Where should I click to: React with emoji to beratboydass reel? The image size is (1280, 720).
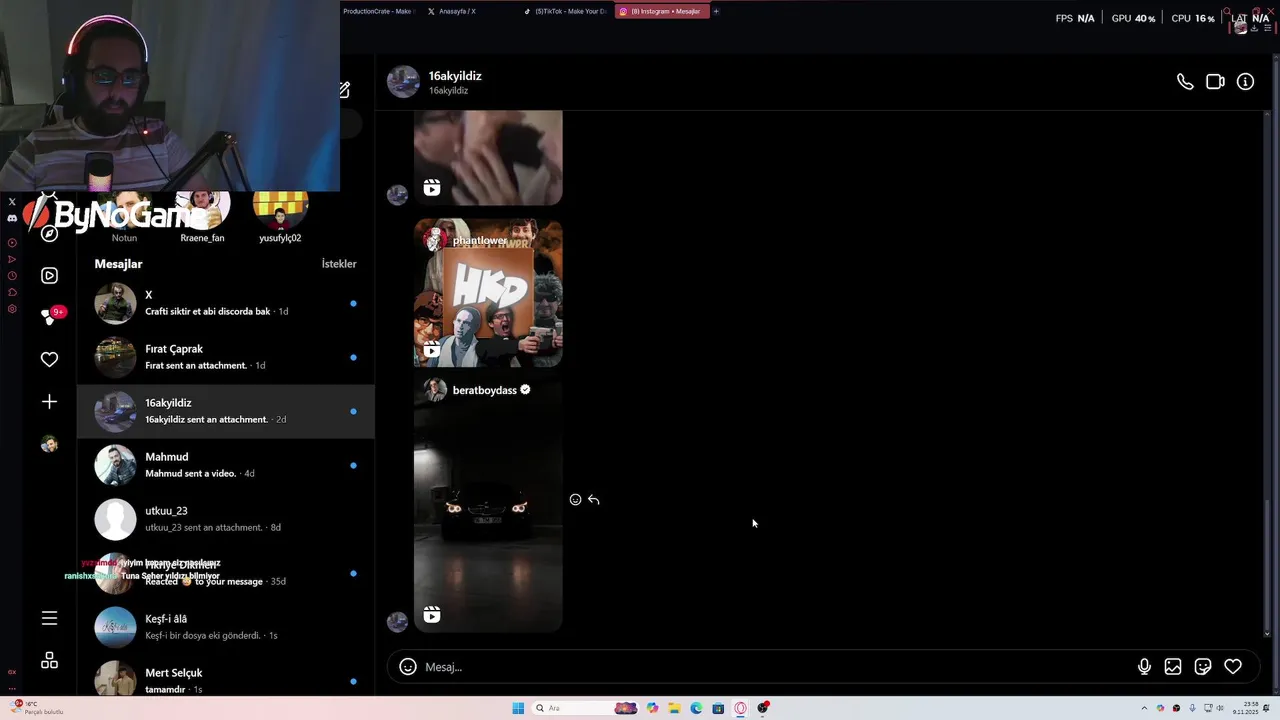[575, 499]
